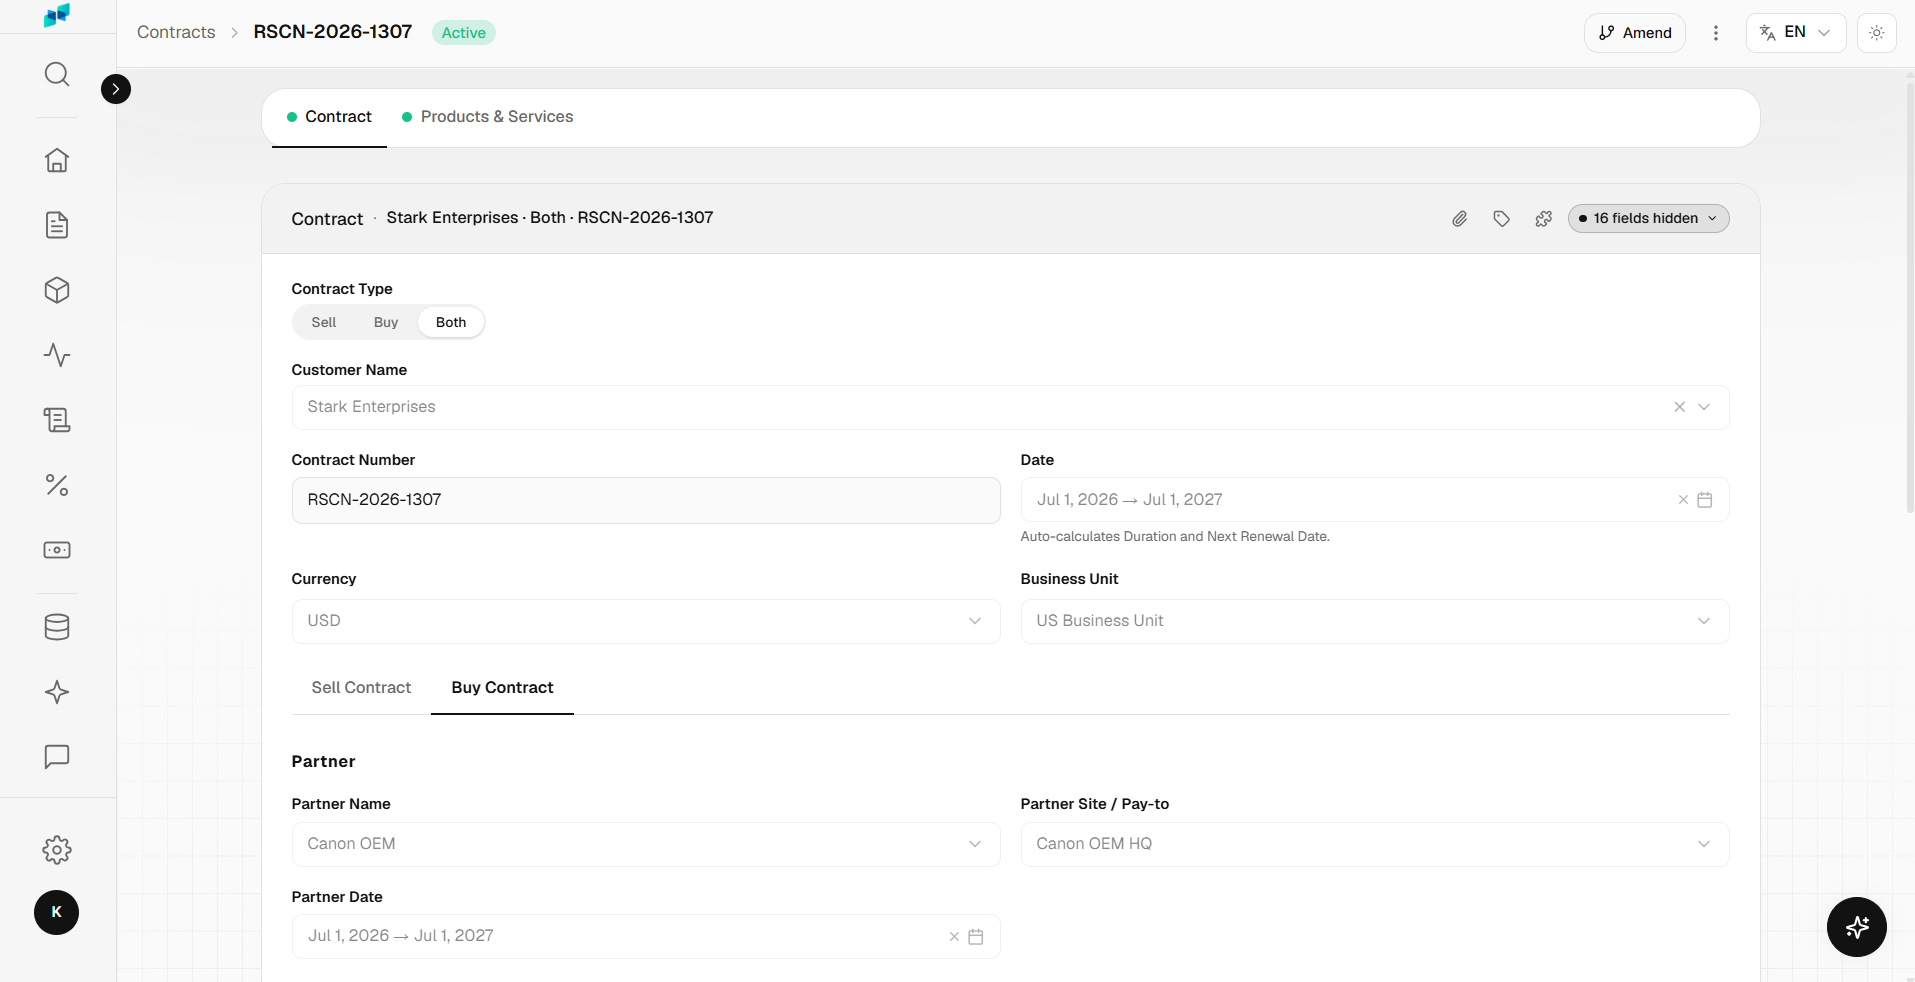The image size is (1915, 982).
Task: Click the Amend button
Action: [x=1635, y=33]
